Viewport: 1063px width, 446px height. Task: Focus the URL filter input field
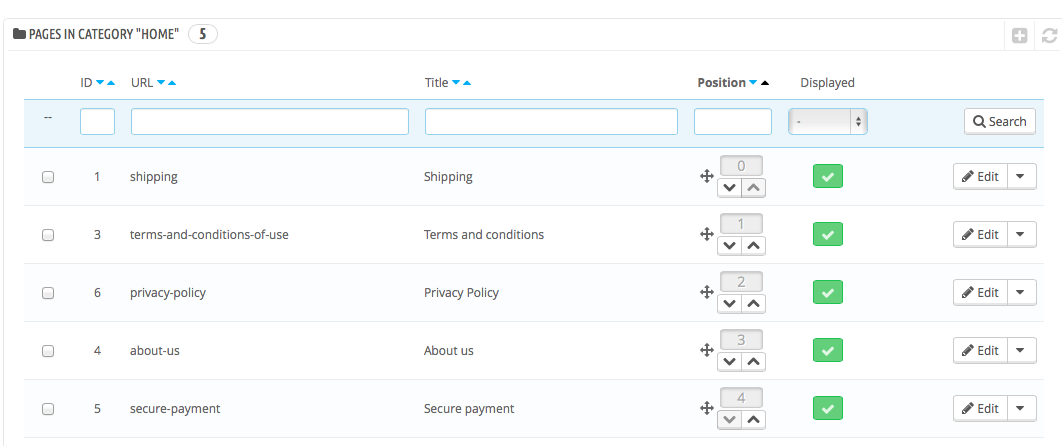270,122
